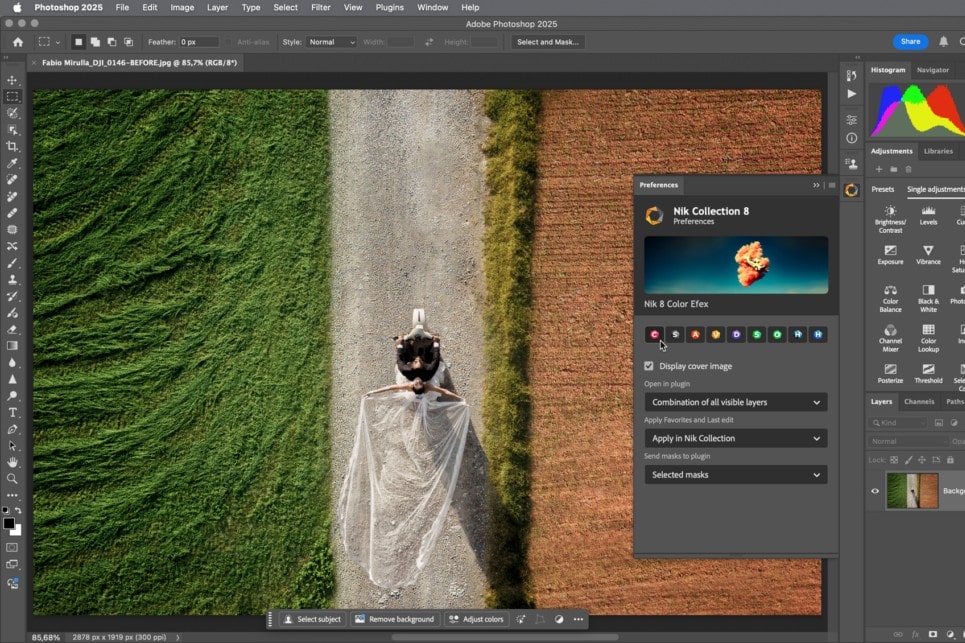
Task: Expand the Apply in Nik Collection dropdown
Action: (x=735, y=438)
